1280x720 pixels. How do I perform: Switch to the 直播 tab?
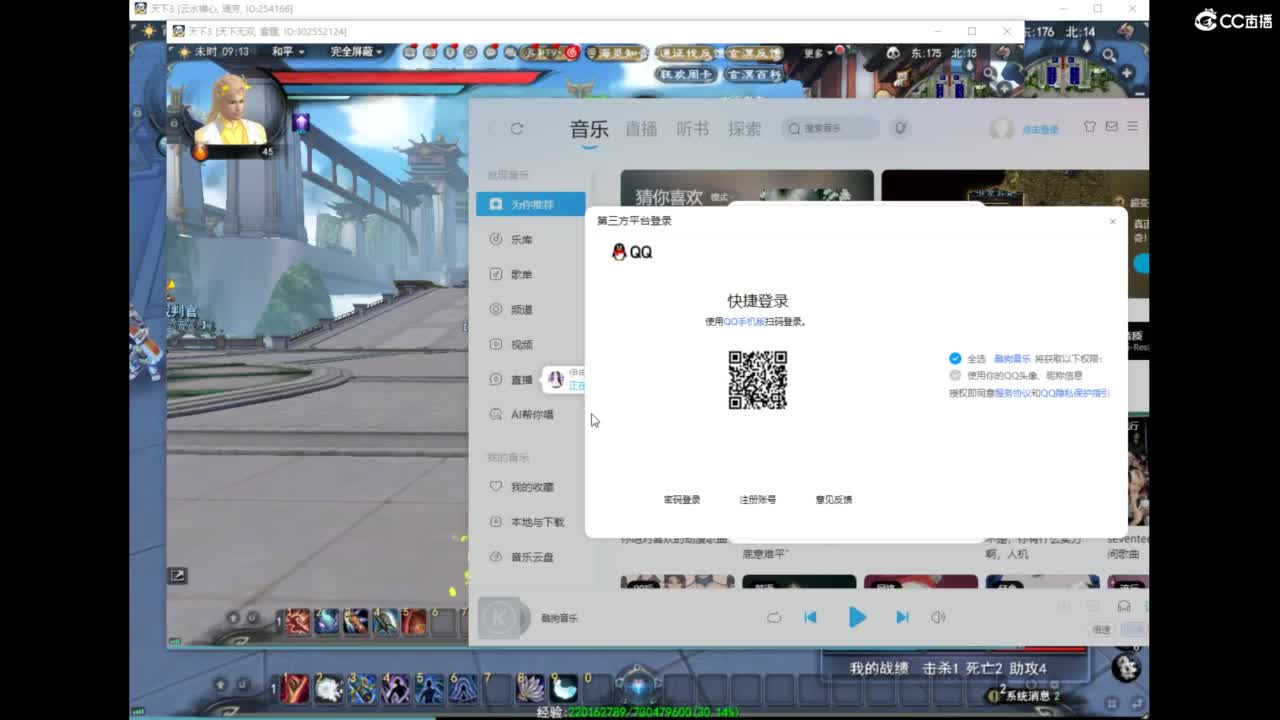641,128
